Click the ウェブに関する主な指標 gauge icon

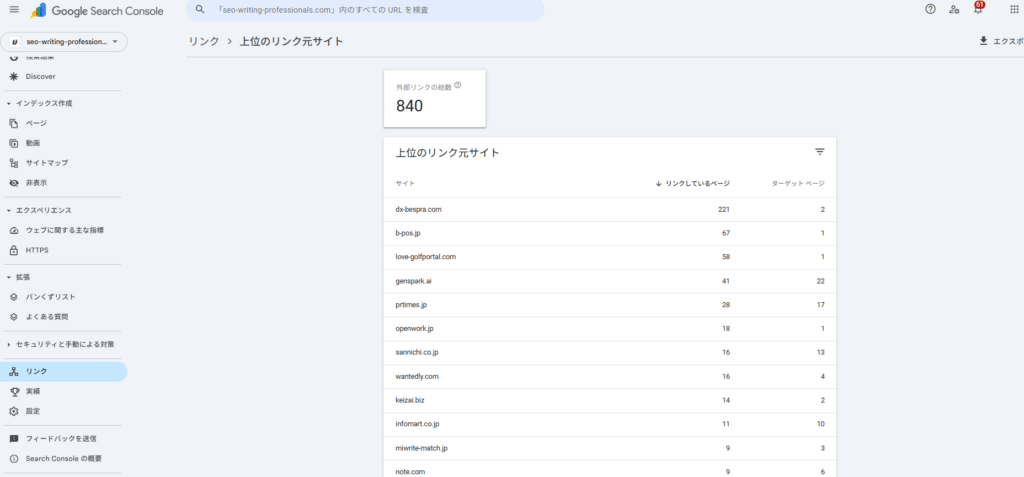click(14, 230)
